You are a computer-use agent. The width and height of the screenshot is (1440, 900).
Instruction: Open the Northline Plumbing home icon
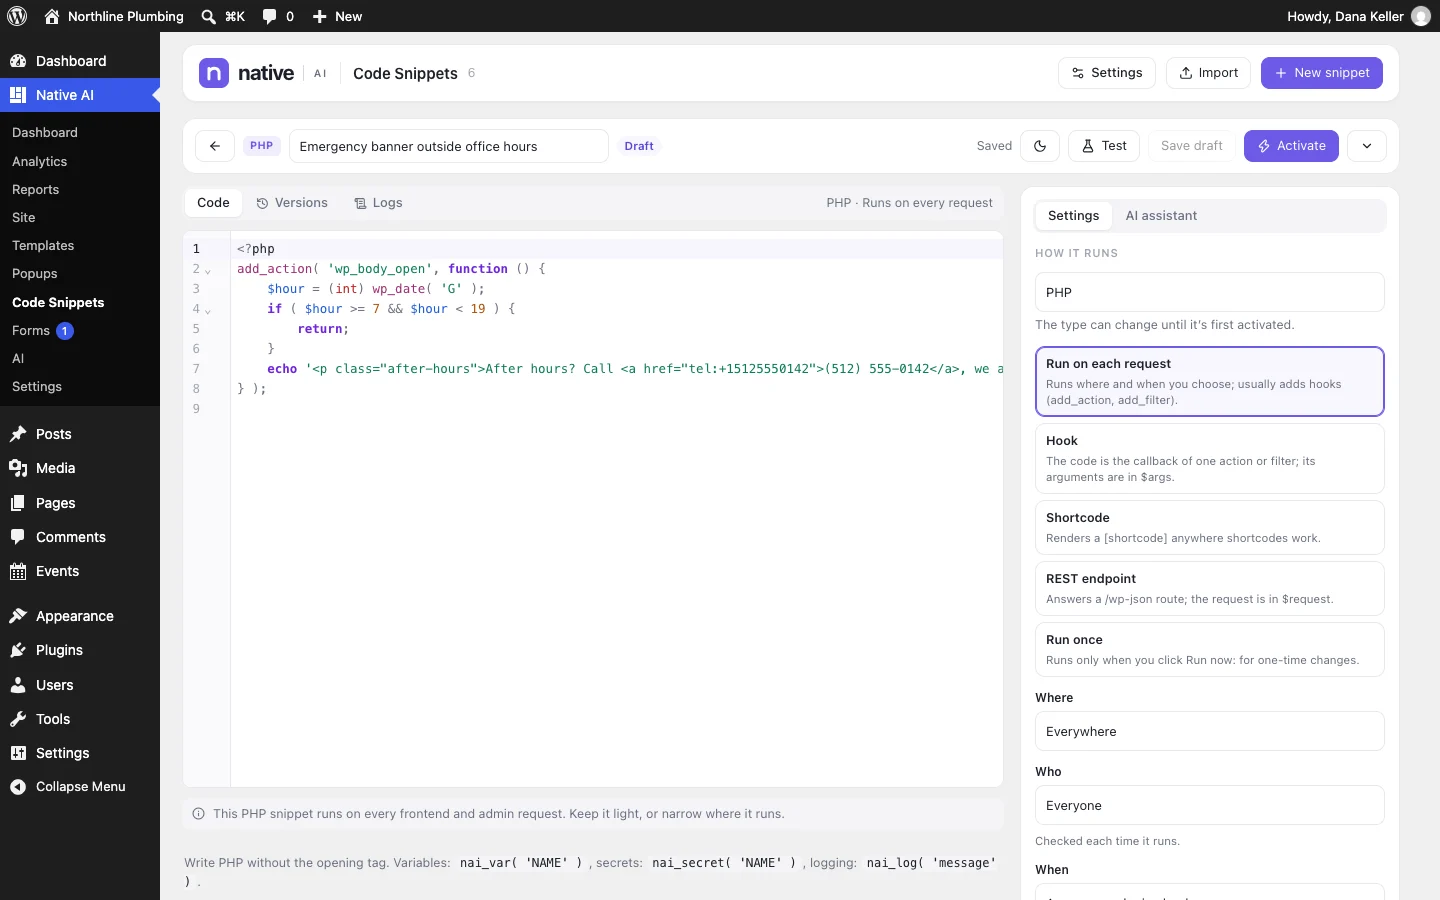52,16
